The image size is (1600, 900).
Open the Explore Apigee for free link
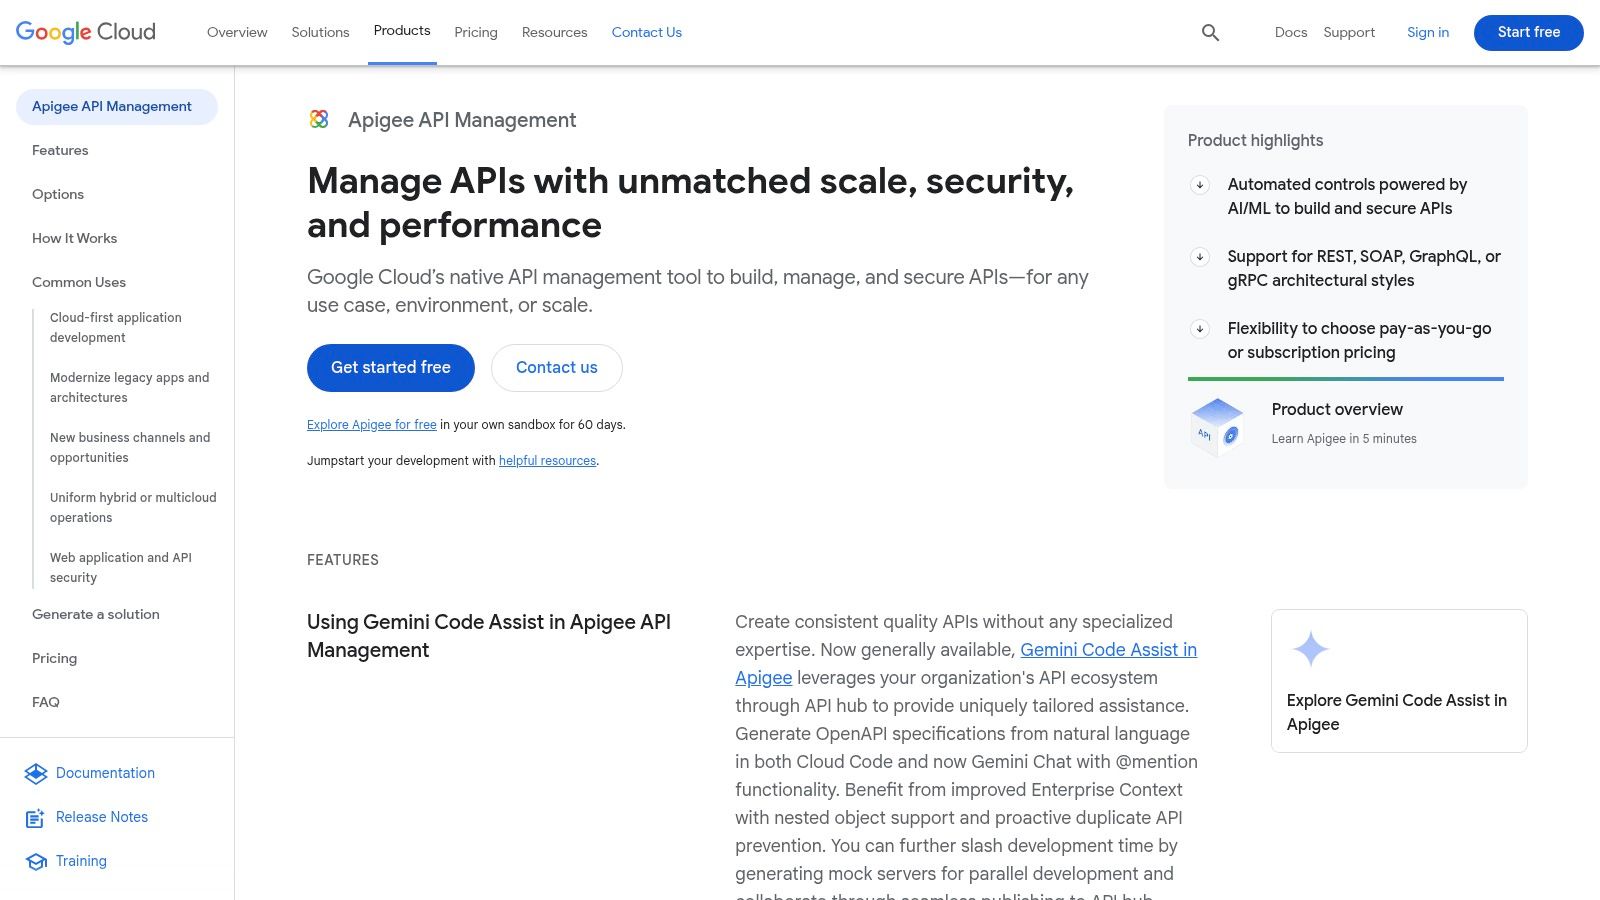tap(372, 425)
